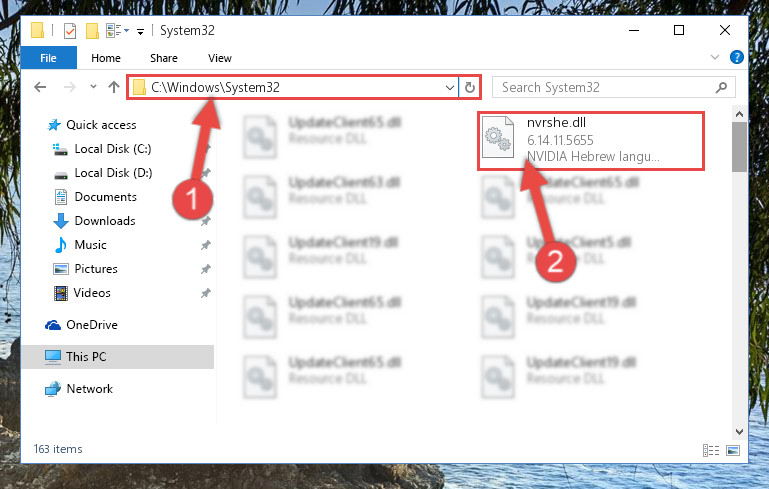Switch to details view in status bar

click(x=711, y=450)
